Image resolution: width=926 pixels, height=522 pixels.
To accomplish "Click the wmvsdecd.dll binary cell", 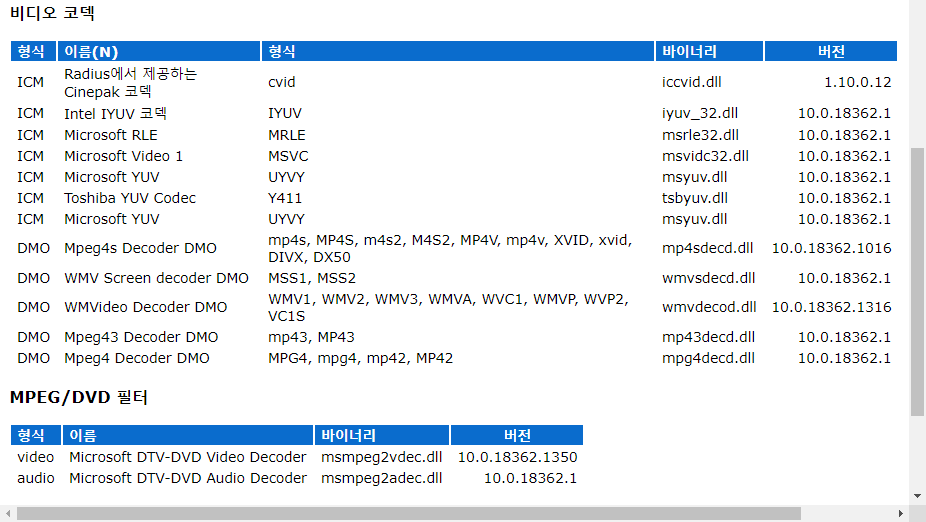I will pos(709,278).
